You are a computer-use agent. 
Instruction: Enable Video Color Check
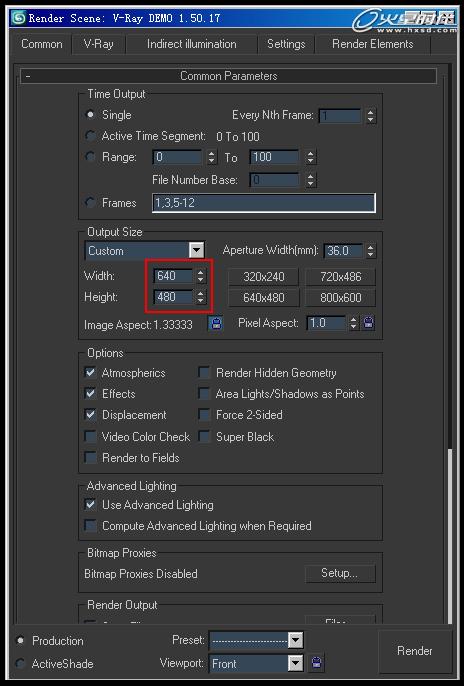pyautogui.click(x=91, y=436)
